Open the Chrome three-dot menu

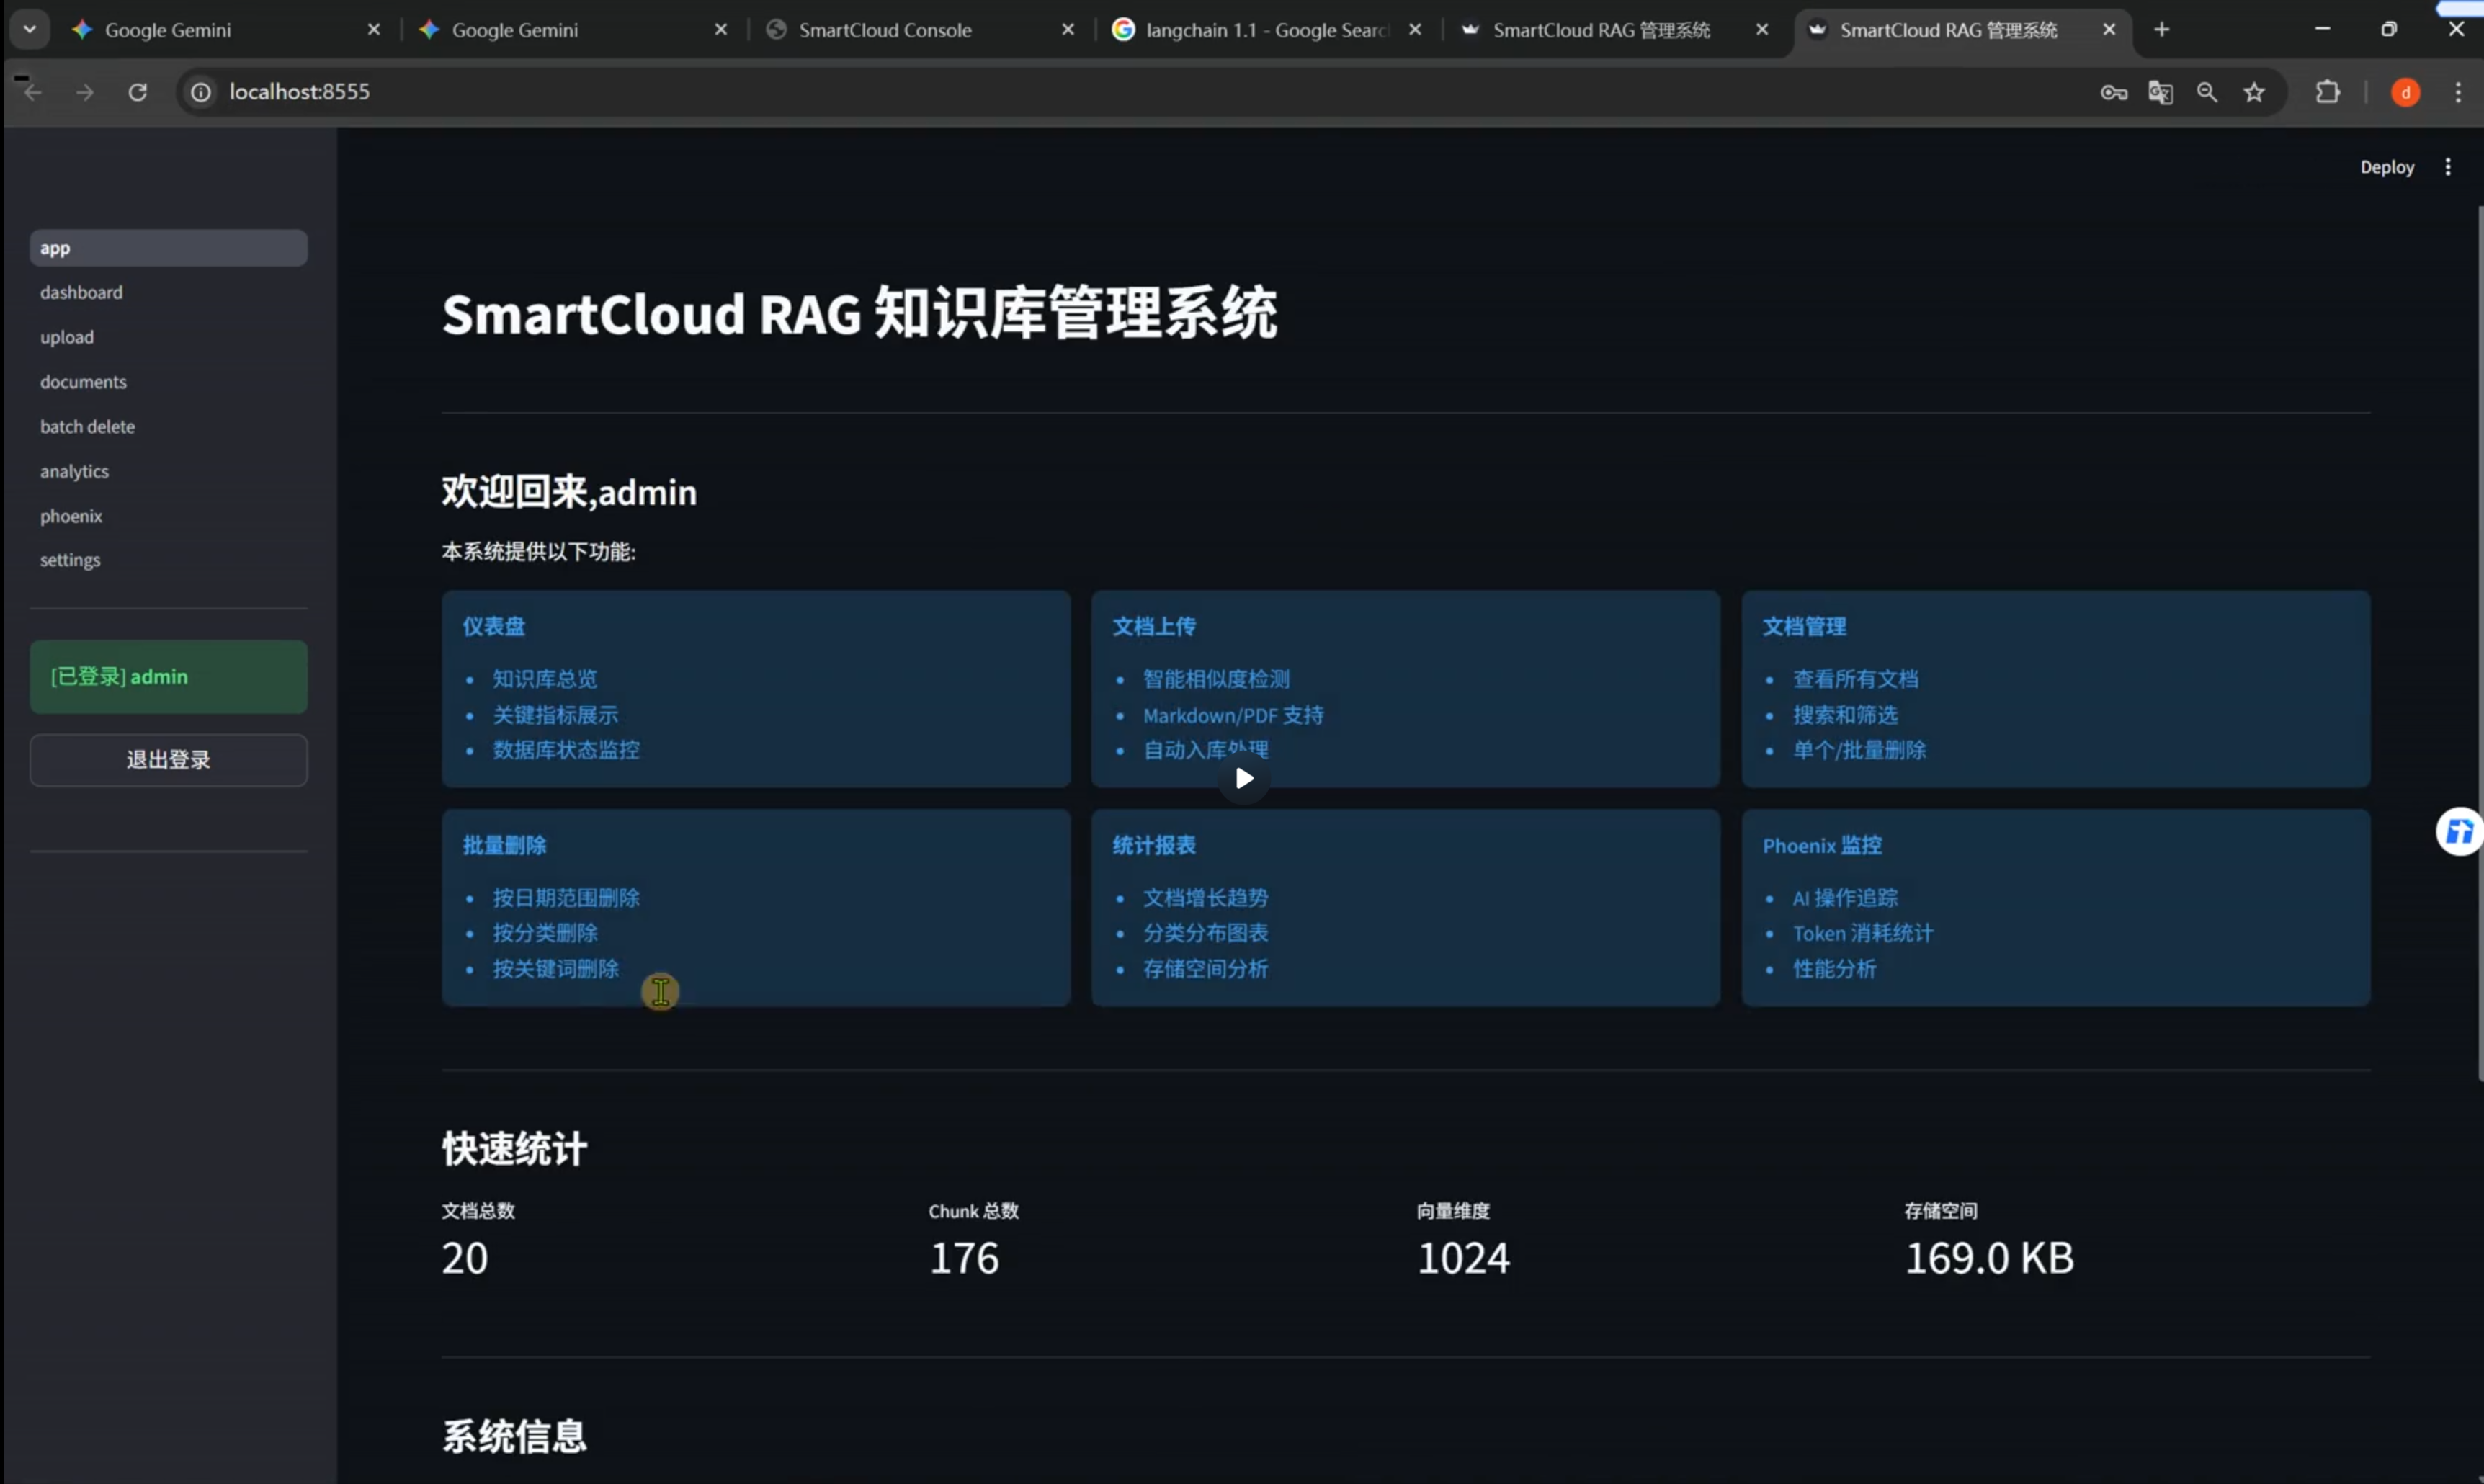point(2458,92)
